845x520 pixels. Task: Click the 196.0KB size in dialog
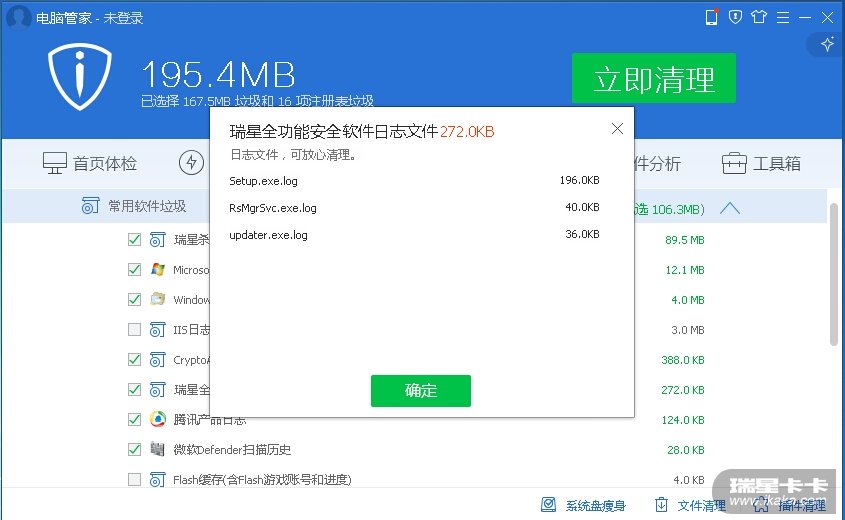point(579,180)
